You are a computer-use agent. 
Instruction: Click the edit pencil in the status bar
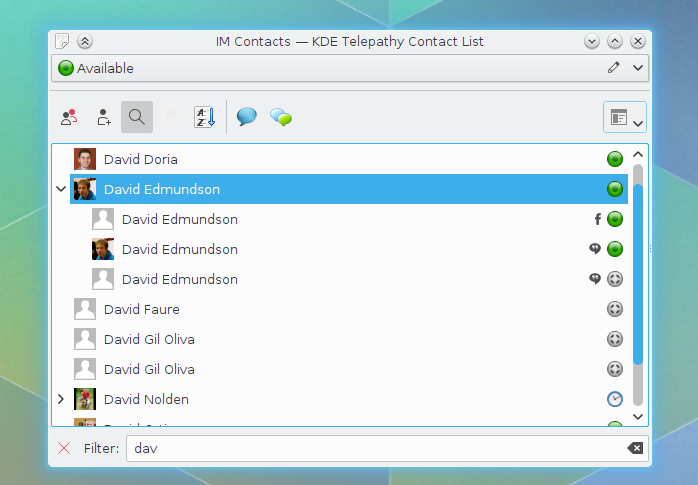click(614, 68)
